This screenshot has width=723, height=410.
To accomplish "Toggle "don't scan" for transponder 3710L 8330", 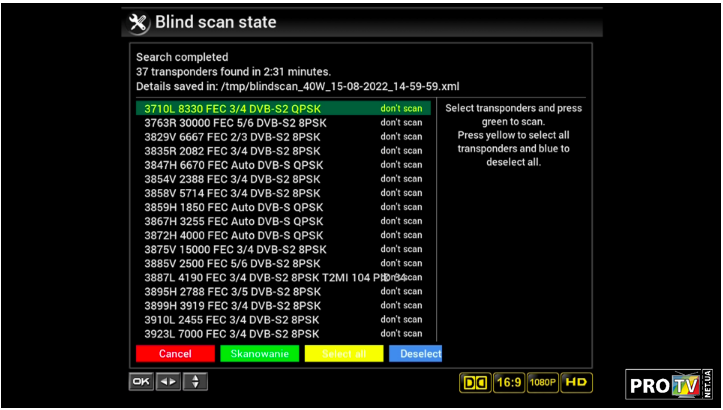I will point(401,108).
